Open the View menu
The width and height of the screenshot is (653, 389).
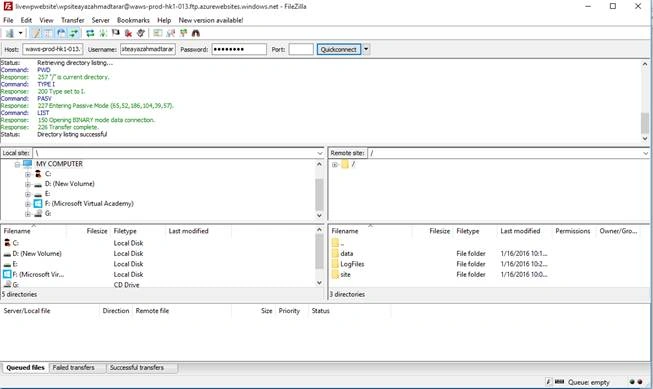[46, 20]
